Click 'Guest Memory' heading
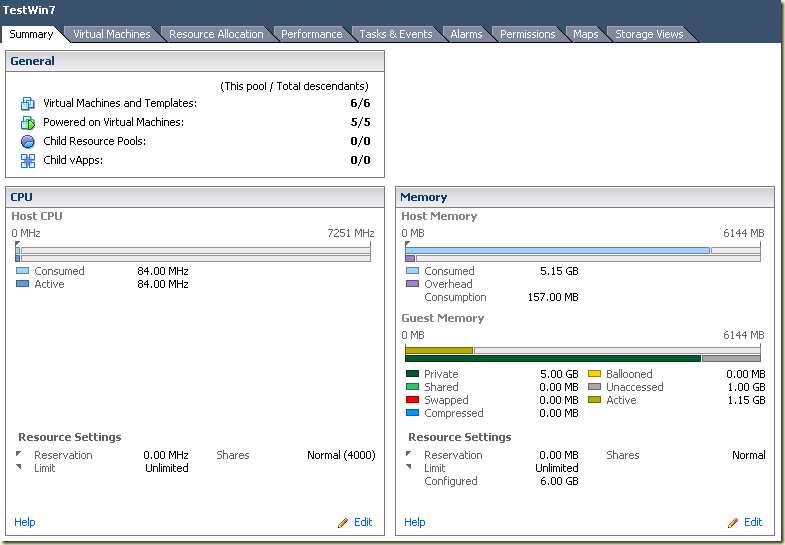This screenshot has height=545, width=785. (443, 318)
